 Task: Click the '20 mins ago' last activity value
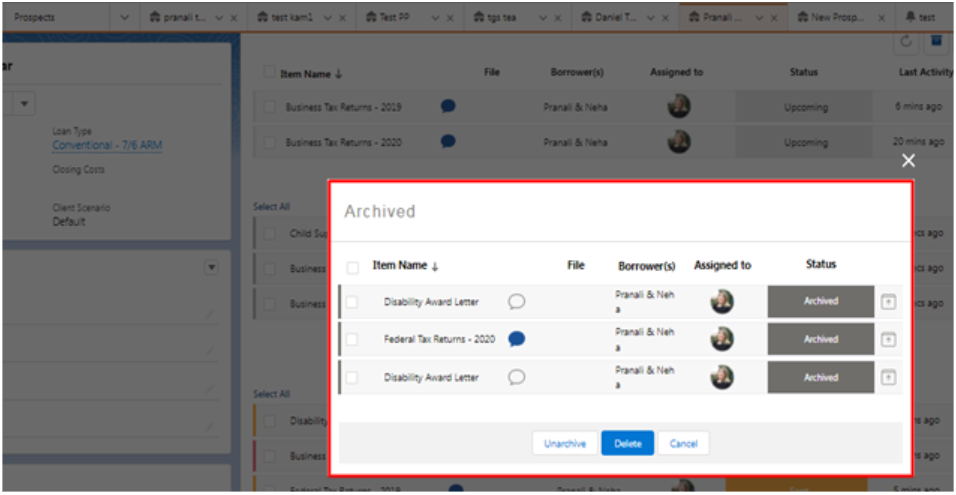click(x=918, y=141)
